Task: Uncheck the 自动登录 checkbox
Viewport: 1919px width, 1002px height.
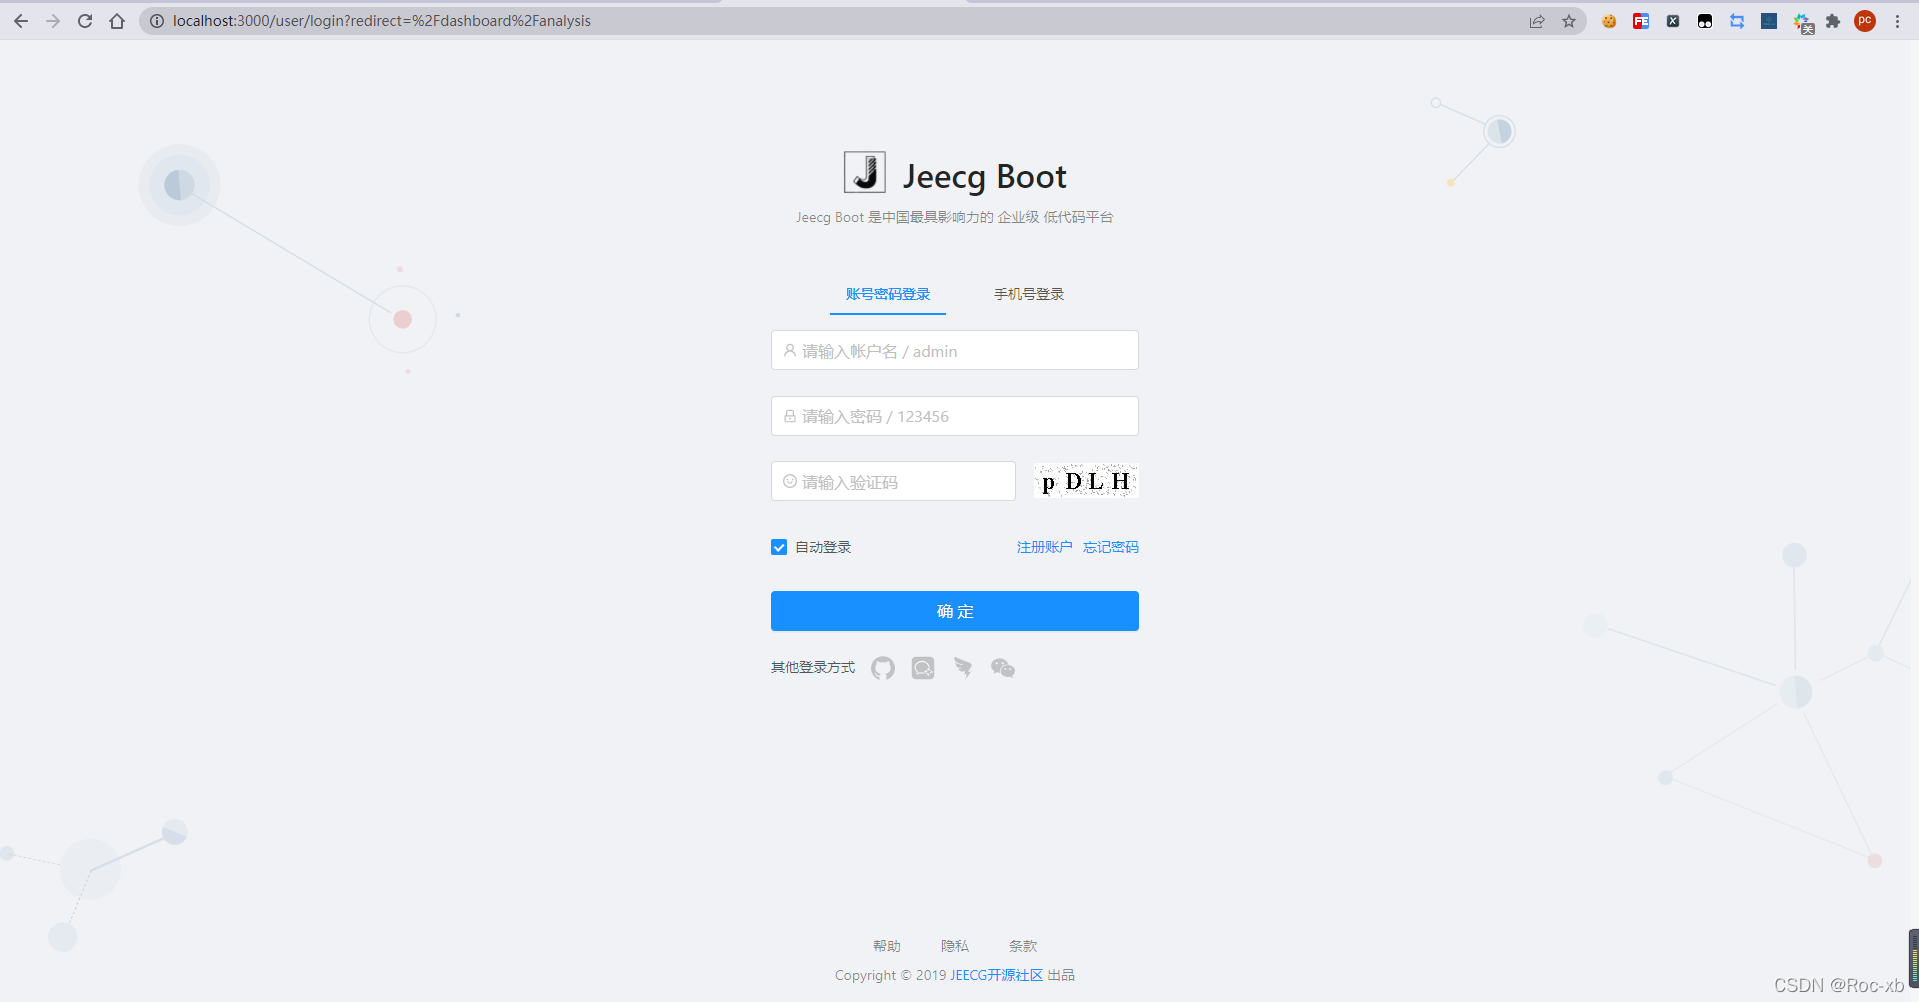Action: 779,547
